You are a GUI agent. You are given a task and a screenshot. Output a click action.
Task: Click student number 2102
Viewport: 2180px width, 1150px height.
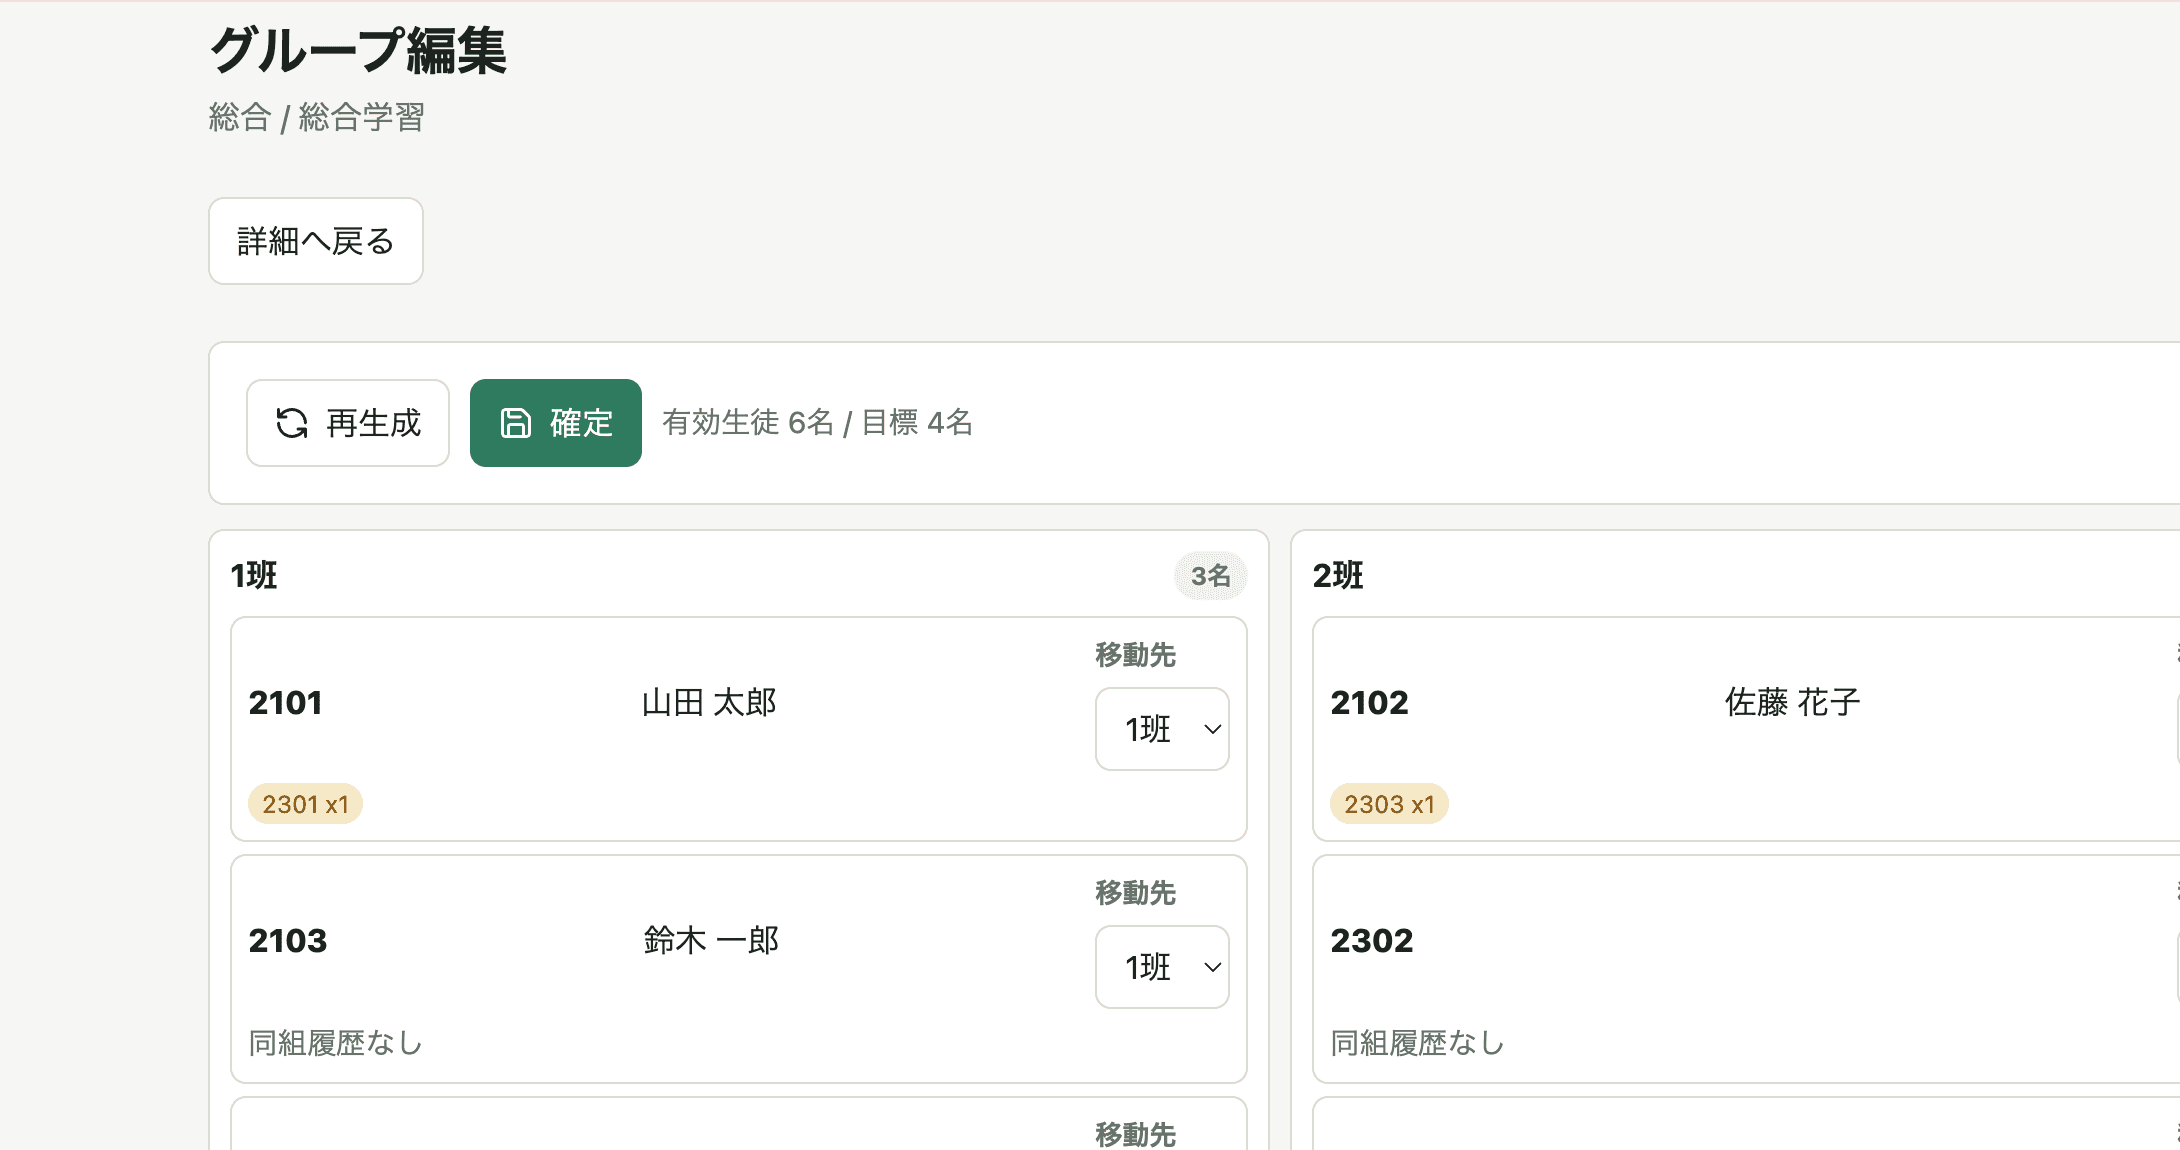click(1369, 703)
